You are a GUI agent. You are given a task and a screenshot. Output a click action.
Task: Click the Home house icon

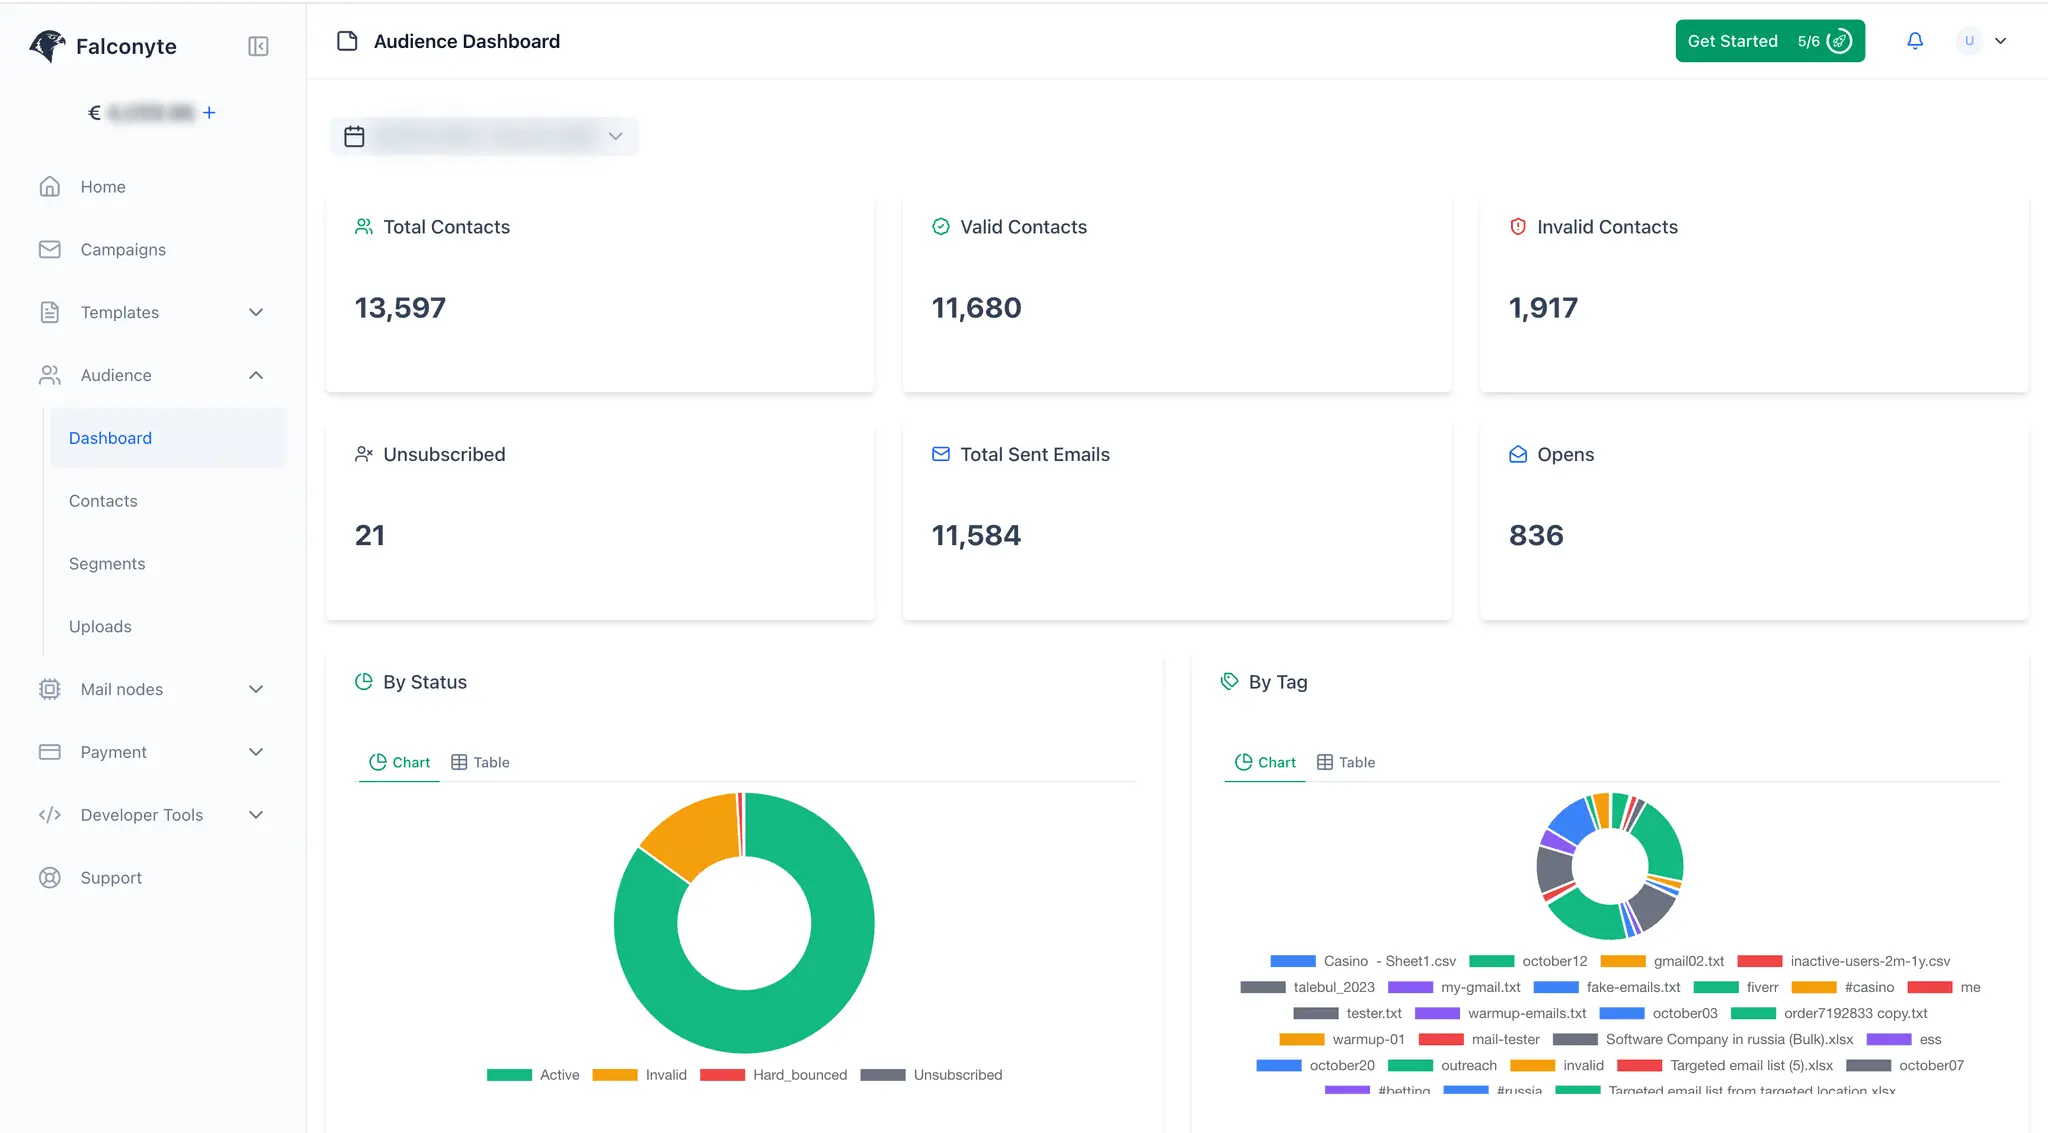click(x=50, y=187)
